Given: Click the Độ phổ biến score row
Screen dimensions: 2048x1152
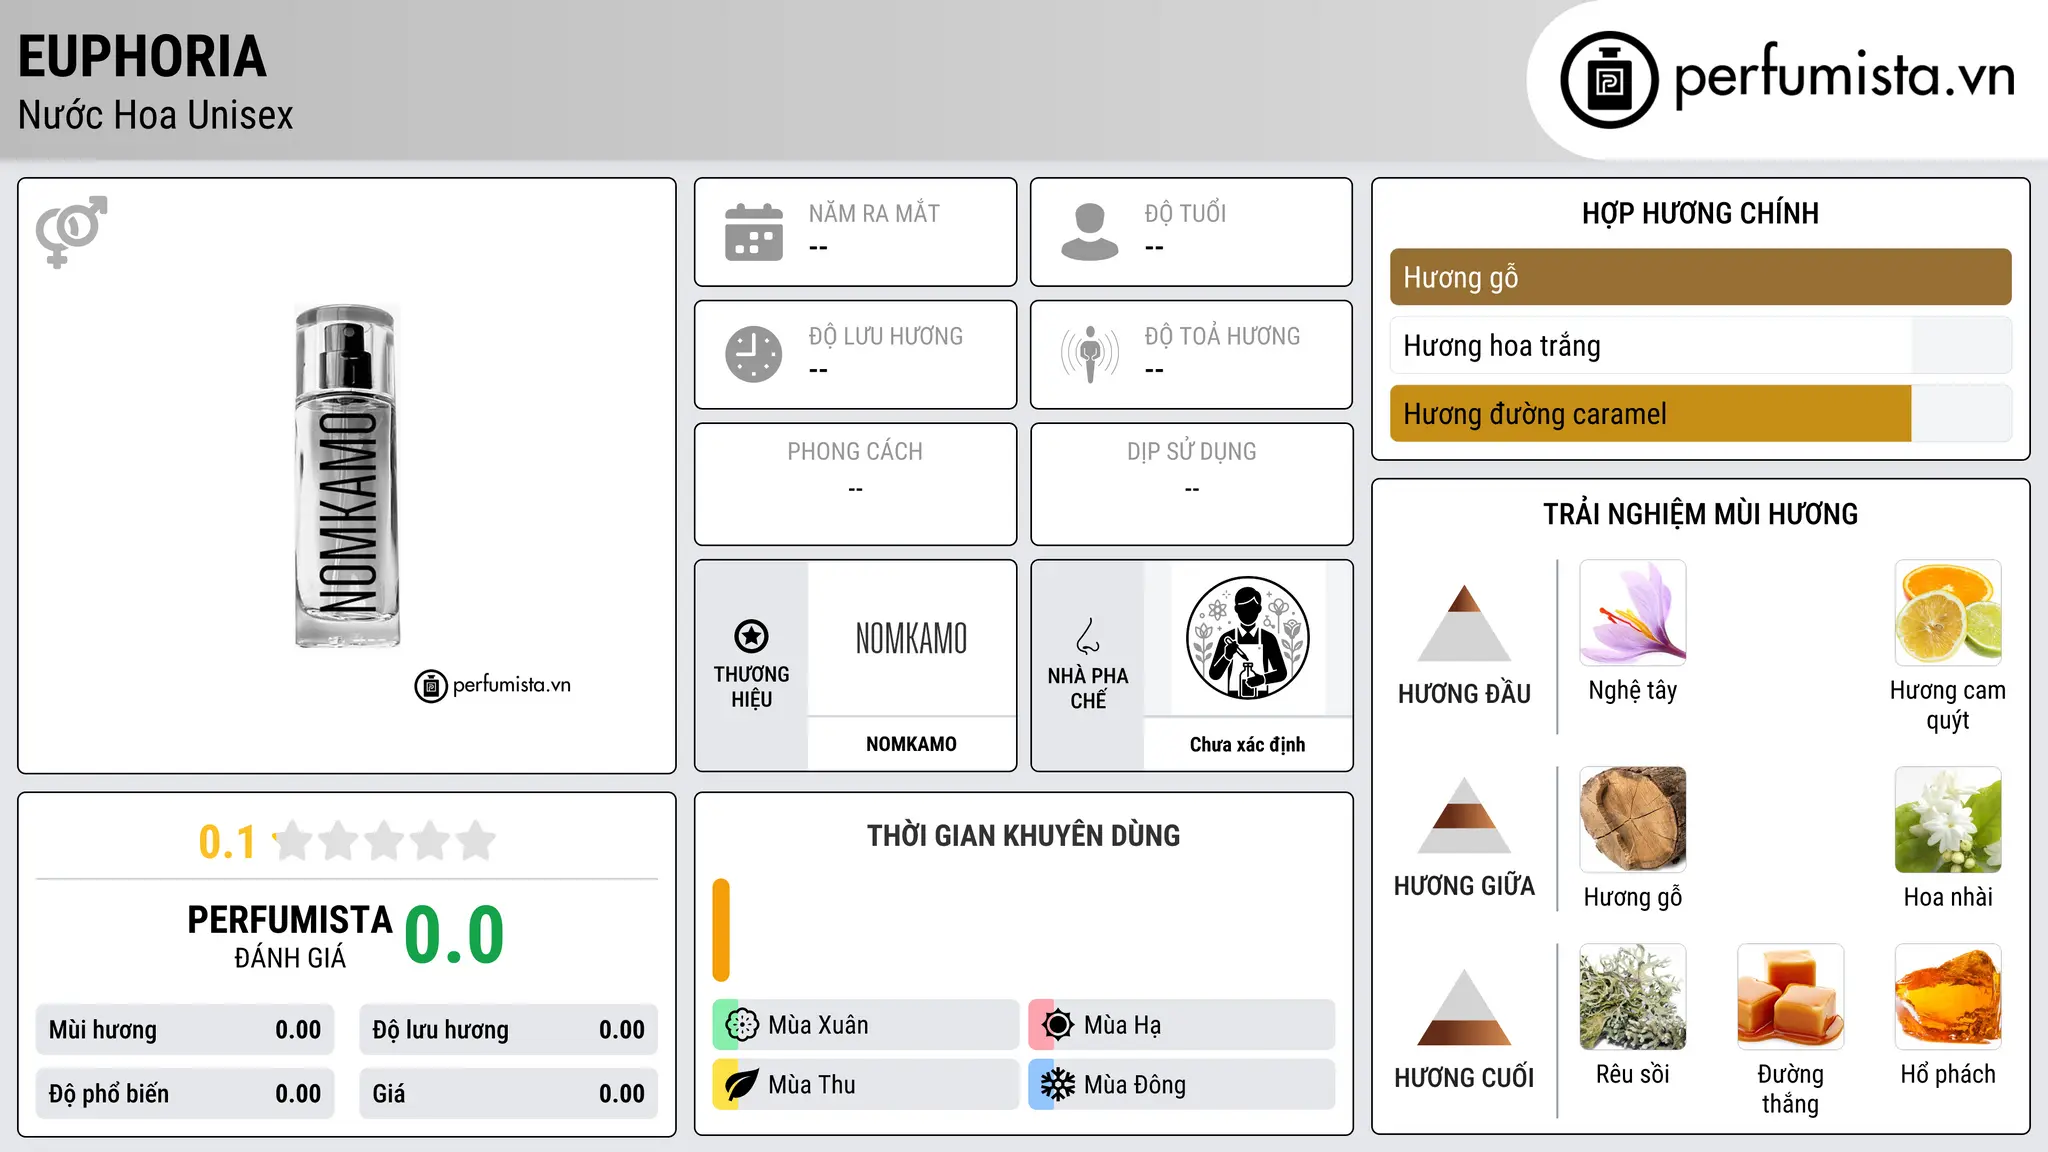Looking at the screenshot, I should pyautogui.click(x=185, y=1094).
